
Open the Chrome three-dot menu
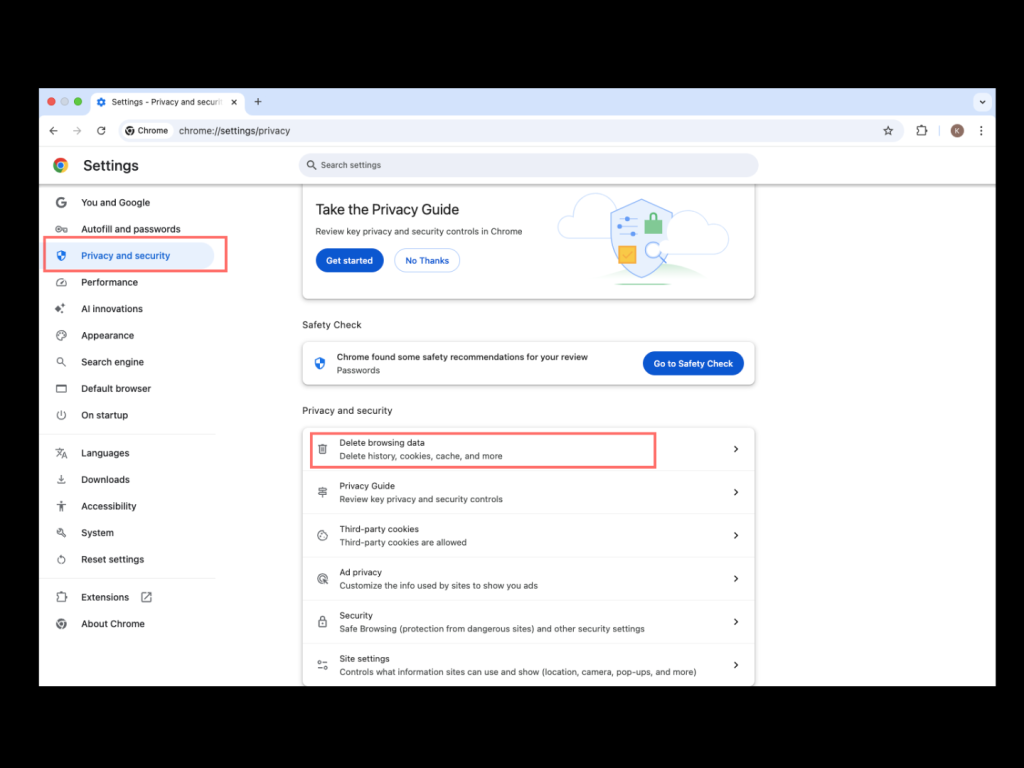981,131
